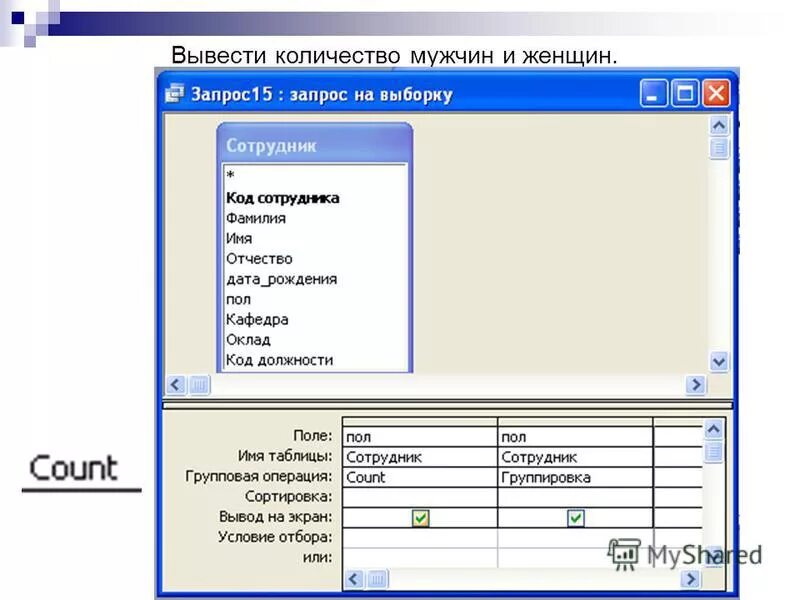Uncheck the first Вывод на экран checkbox

pos(420,516)
